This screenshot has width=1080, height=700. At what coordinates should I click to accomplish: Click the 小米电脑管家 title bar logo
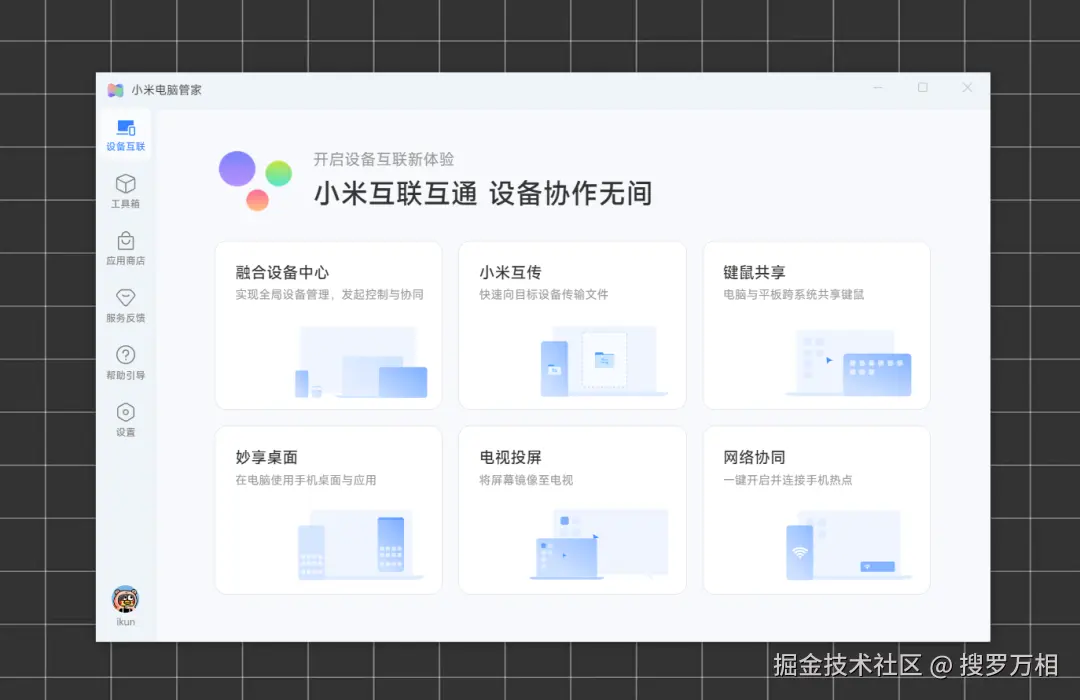coord(115,89)
